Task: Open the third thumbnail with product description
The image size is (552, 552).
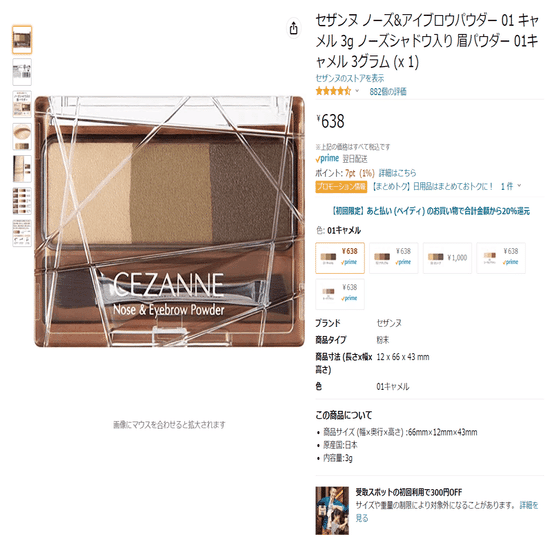Action: [22, 104]
